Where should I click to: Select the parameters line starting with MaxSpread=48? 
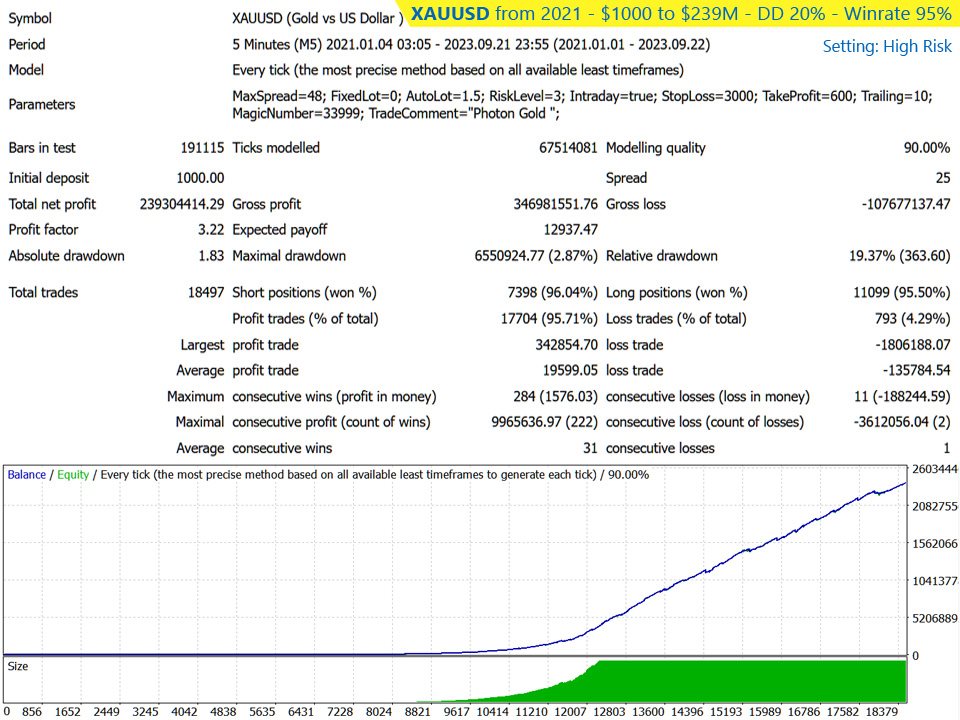coord(582,96)
